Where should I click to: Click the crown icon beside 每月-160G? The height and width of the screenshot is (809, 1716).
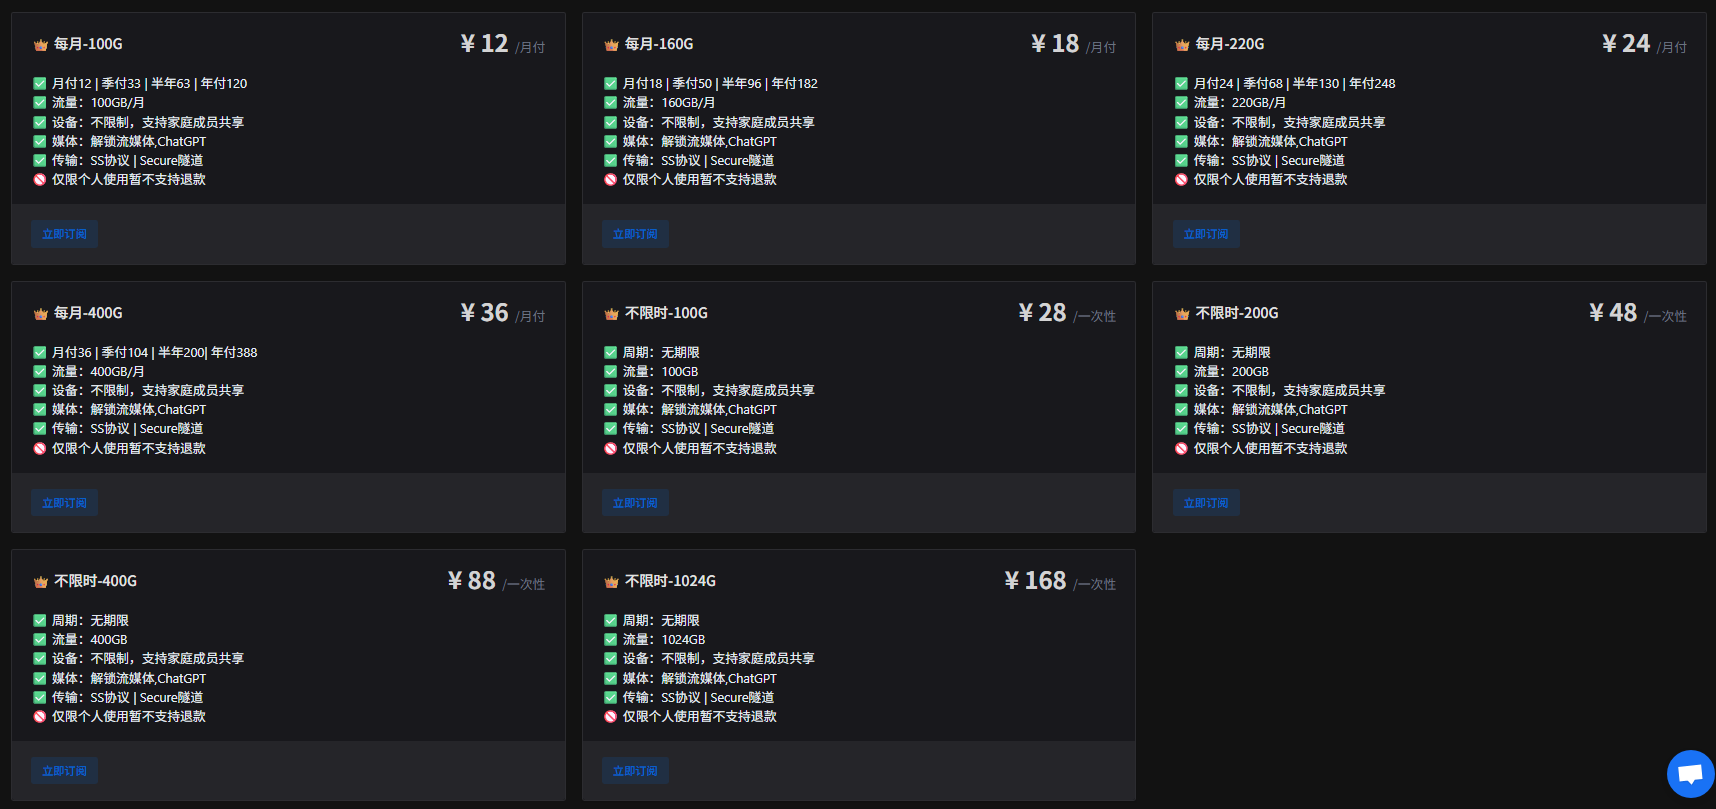(x=611, y=45)
